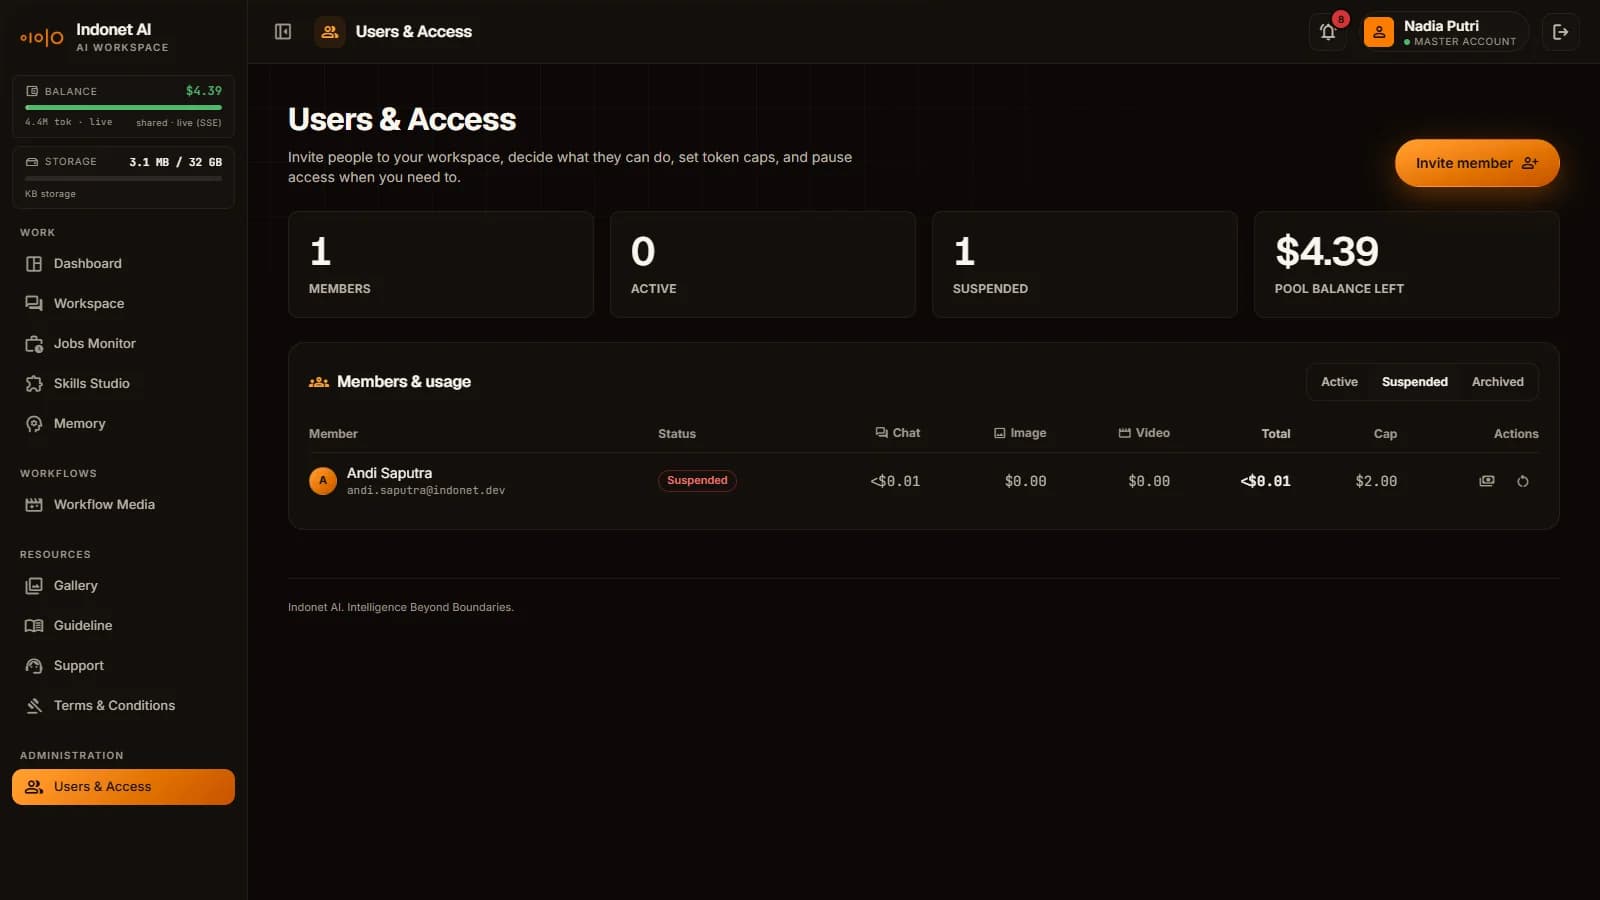Select the Suspended members tab
The height and width of the screenshot is (900, 1600).
tap(1414, 382)
